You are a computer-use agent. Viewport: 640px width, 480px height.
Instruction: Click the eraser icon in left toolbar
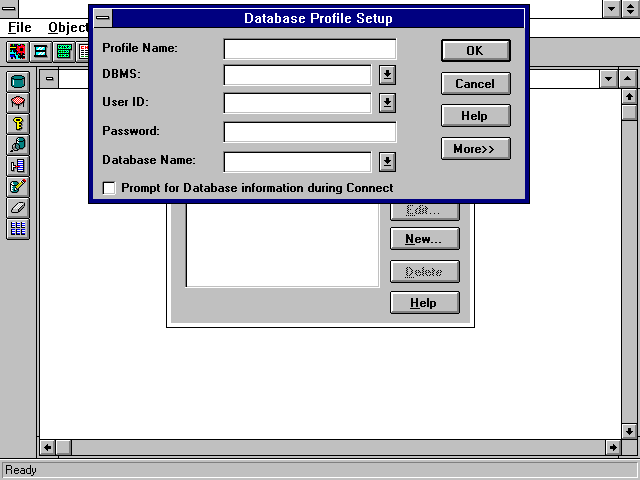(x=18, y=207)
